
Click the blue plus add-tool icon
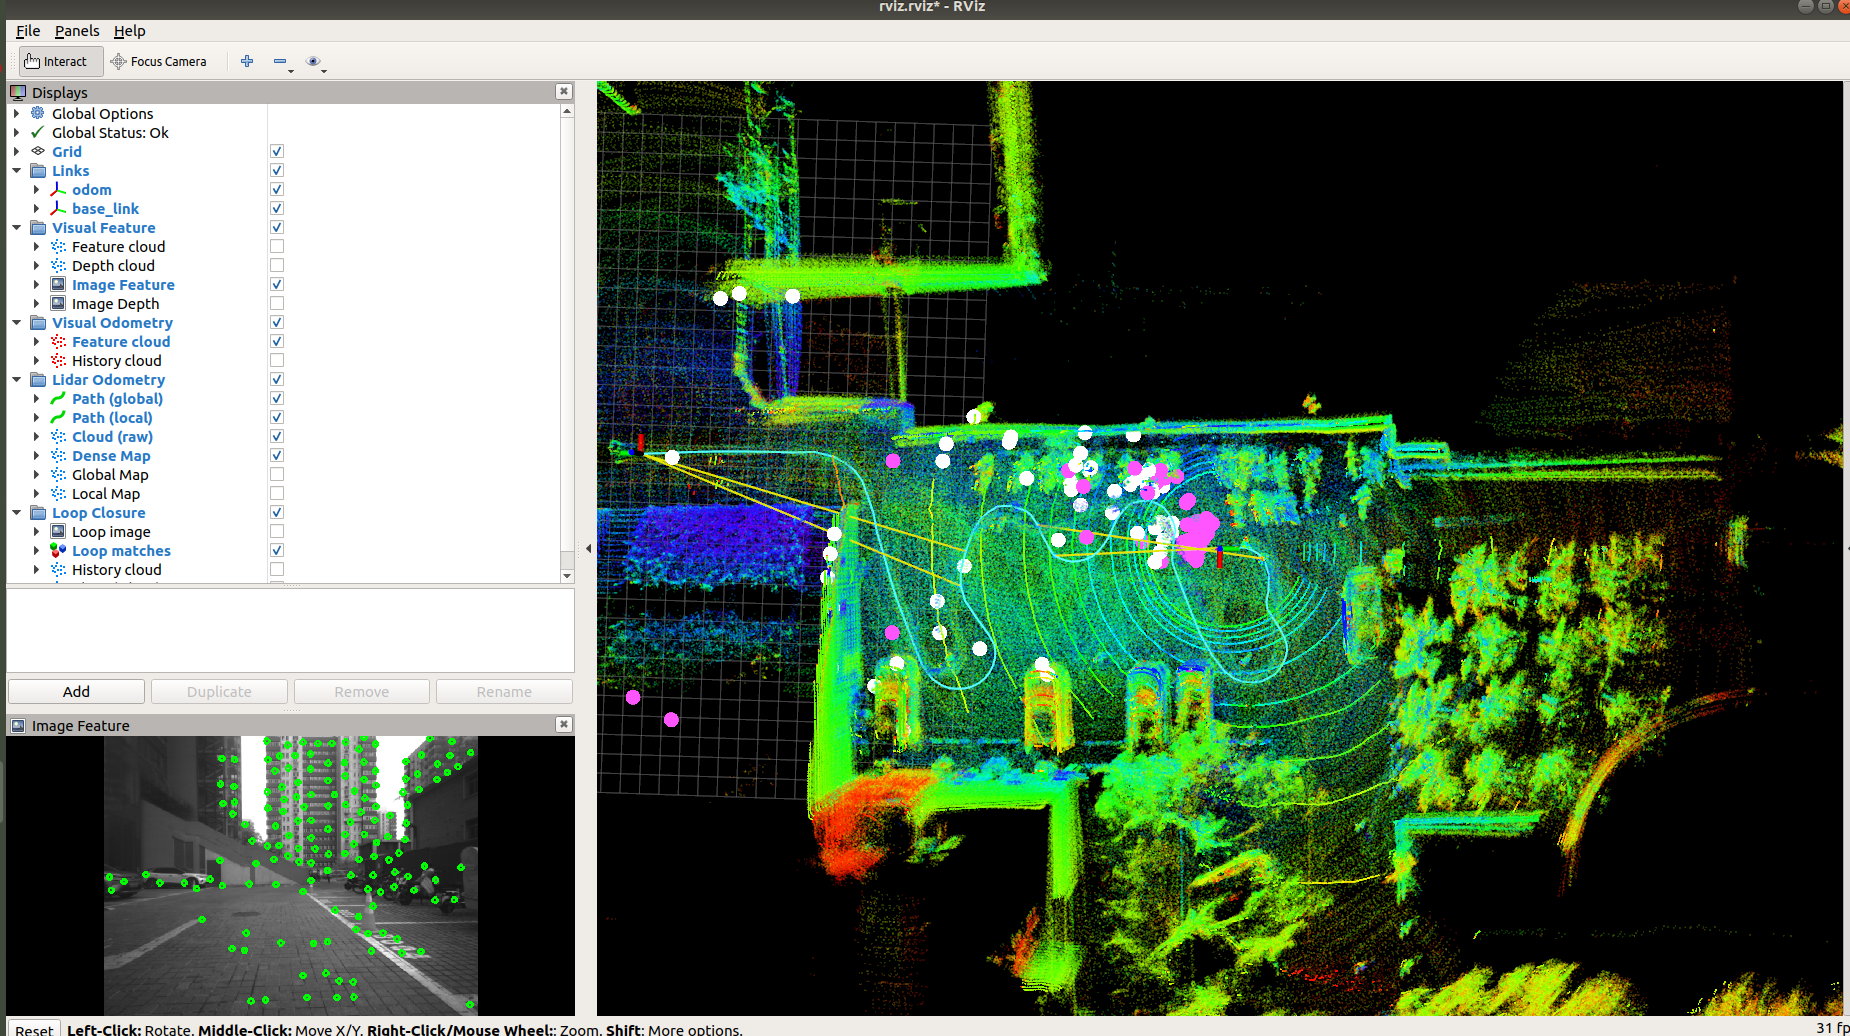[247, 61]
